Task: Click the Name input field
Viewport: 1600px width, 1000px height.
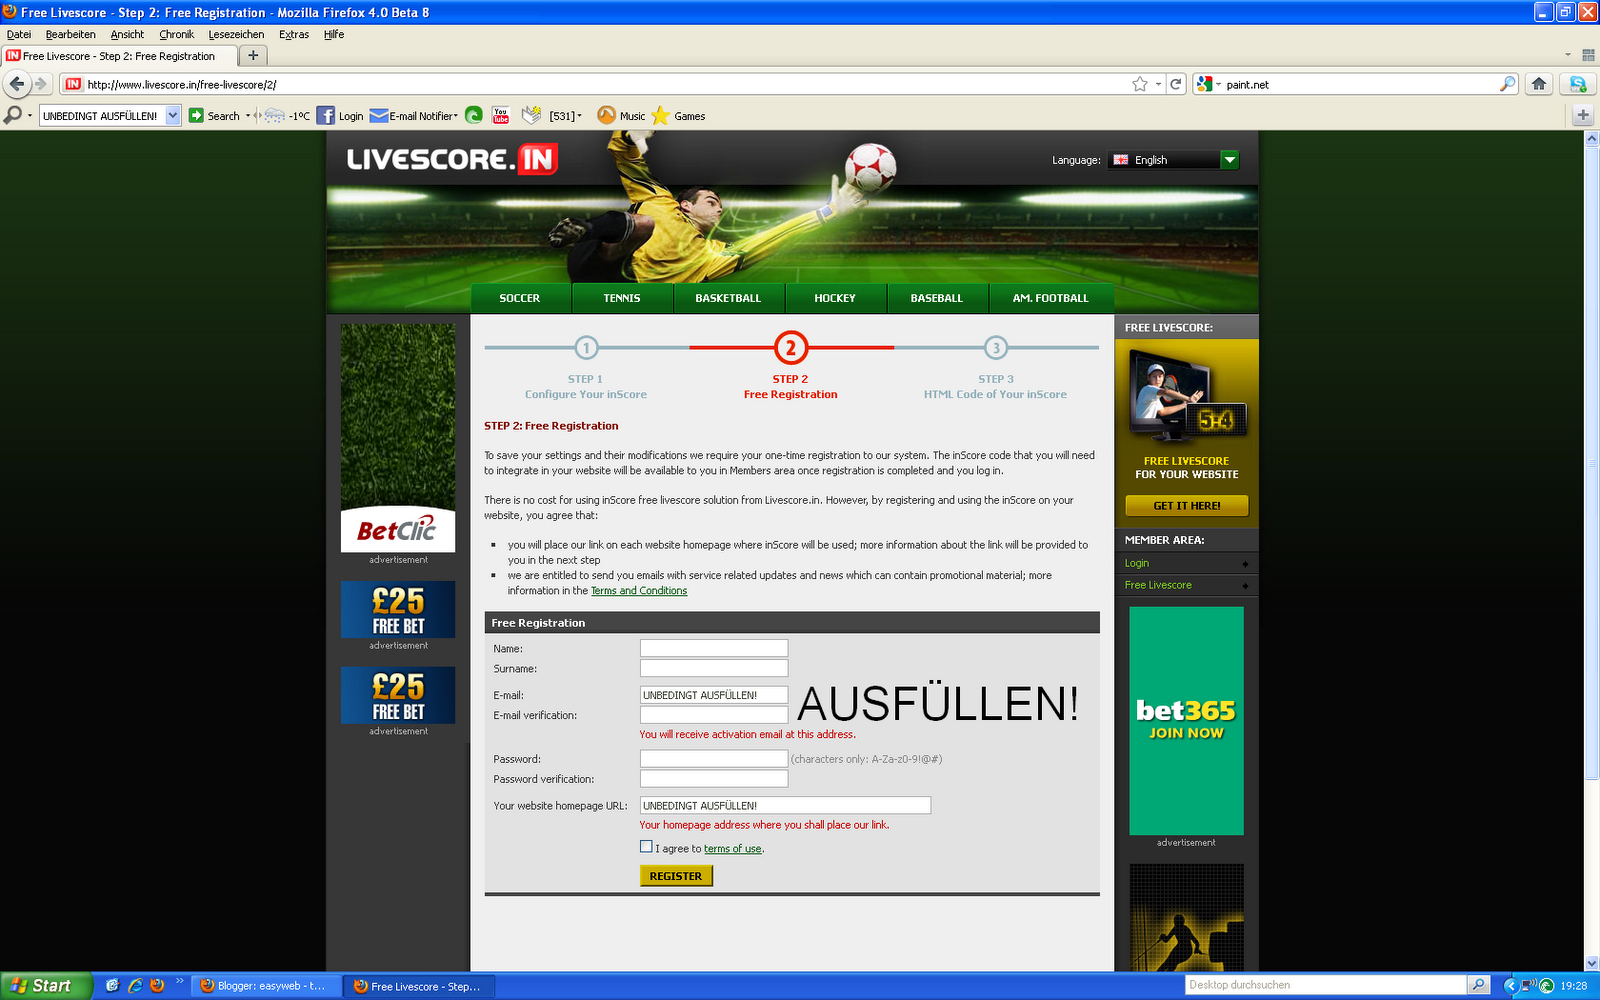Action: click(714, 648)
